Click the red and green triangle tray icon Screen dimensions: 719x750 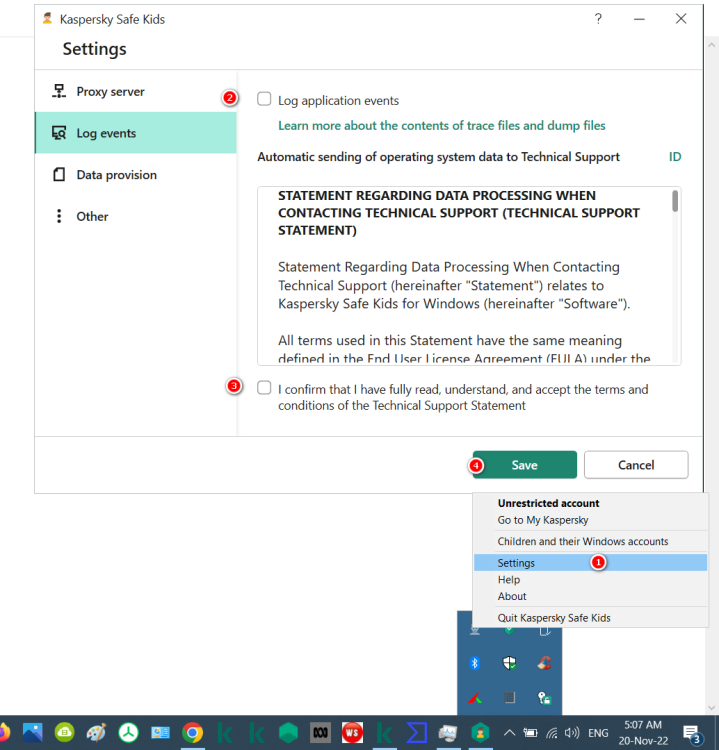pos(475,698)
